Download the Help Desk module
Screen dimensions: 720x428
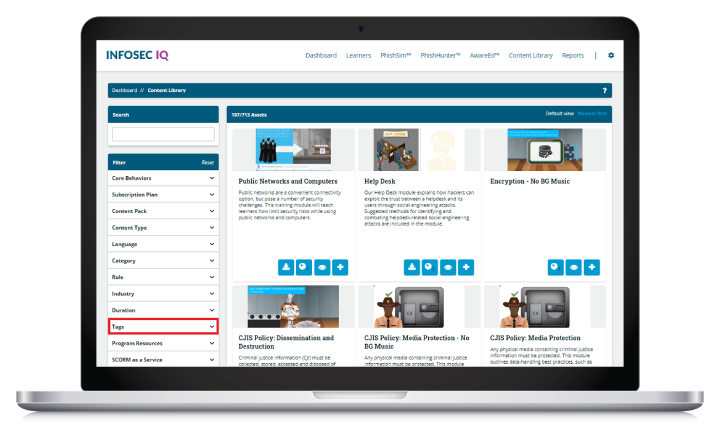click(x=411, y=267)
